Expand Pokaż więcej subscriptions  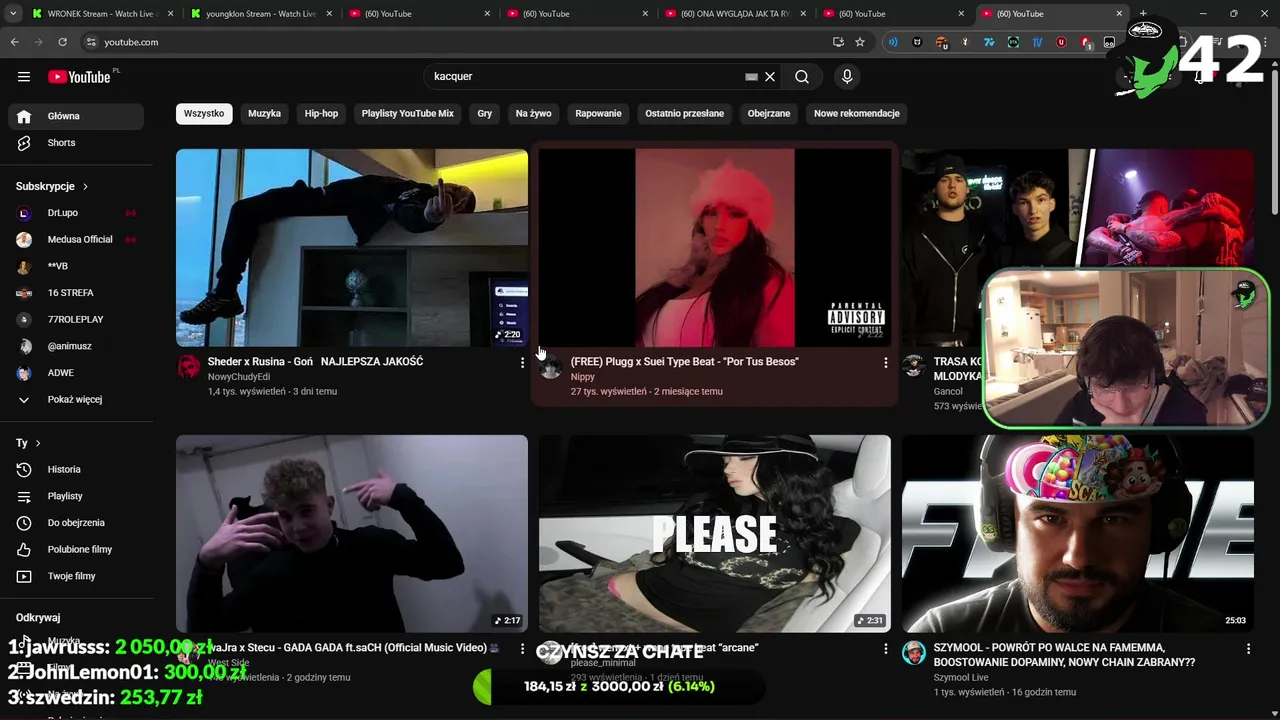pos(76,400)
